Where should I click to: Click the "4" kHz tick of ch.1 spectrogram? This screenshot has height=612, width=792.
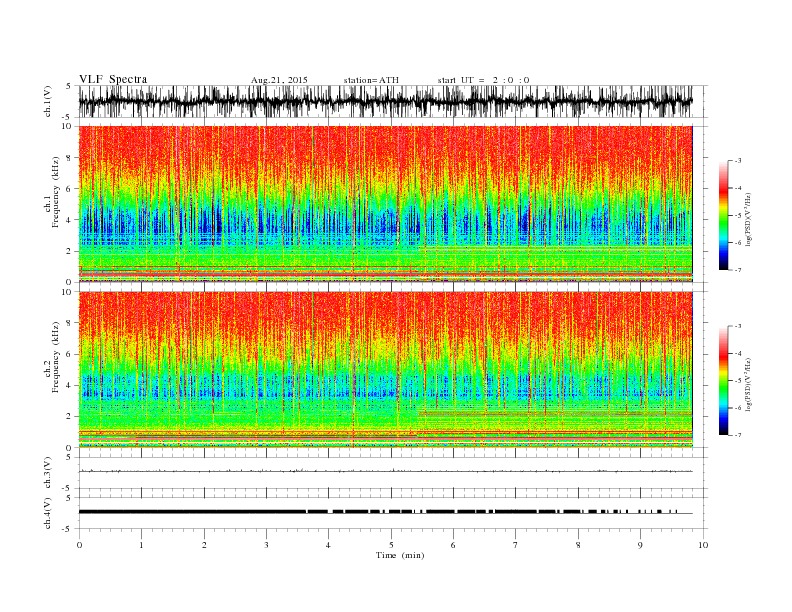click(70, 220)
